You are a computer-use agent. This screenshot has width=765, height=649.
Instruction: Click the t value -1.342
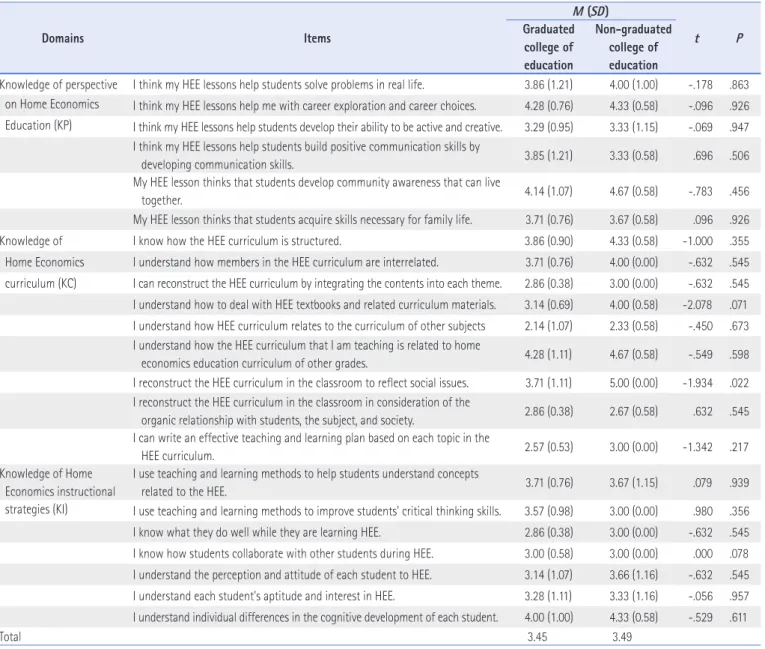[698, 447]
